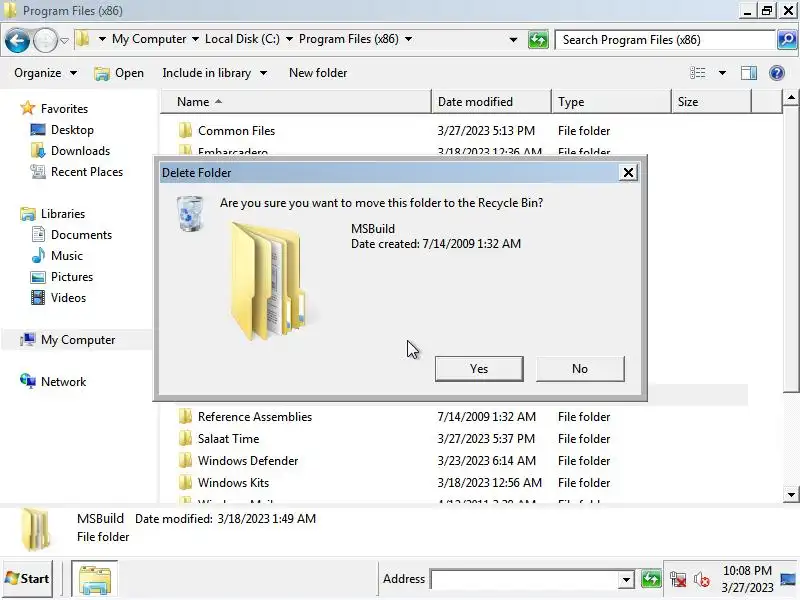Click scroll up arrow of file list

point(791,97)
